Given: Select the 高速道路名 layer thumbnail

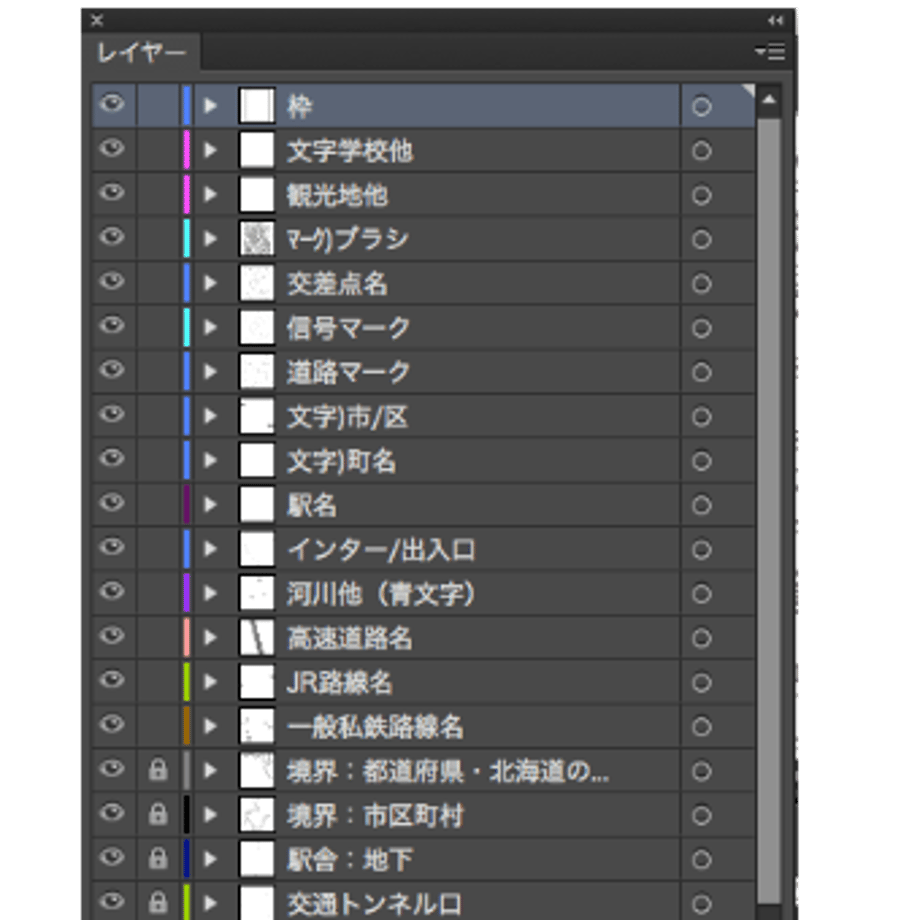Looking at the screenshot, I should point(257,637).
